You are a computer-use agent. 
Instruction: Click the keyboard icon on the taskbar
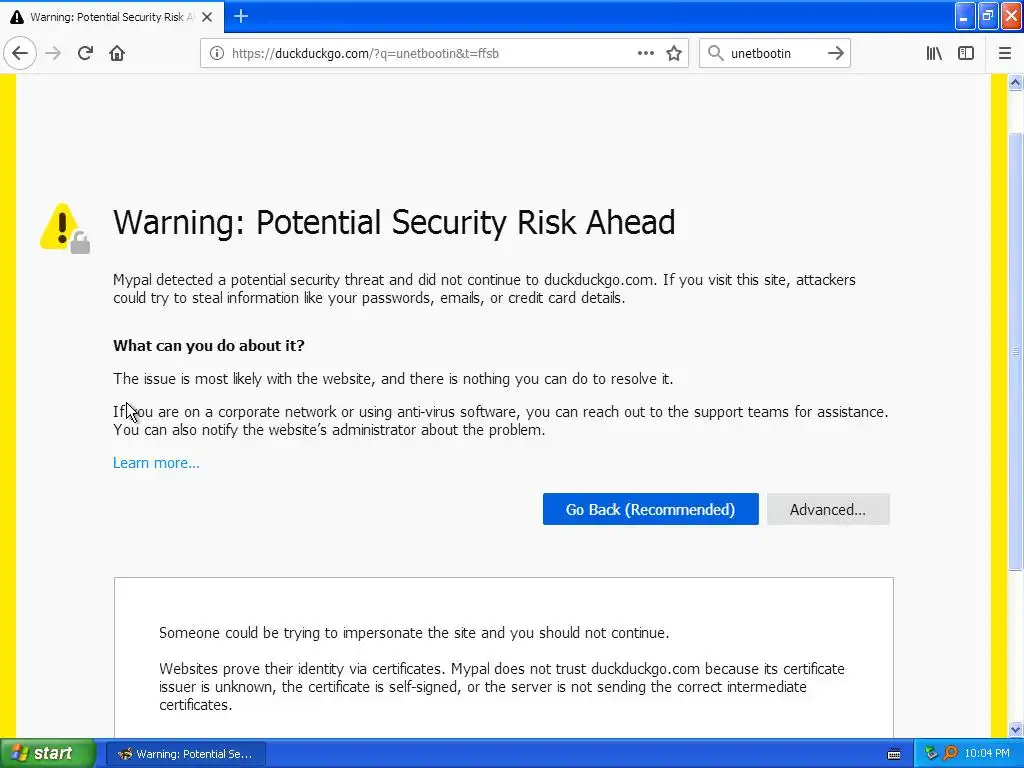click(894, 754)
